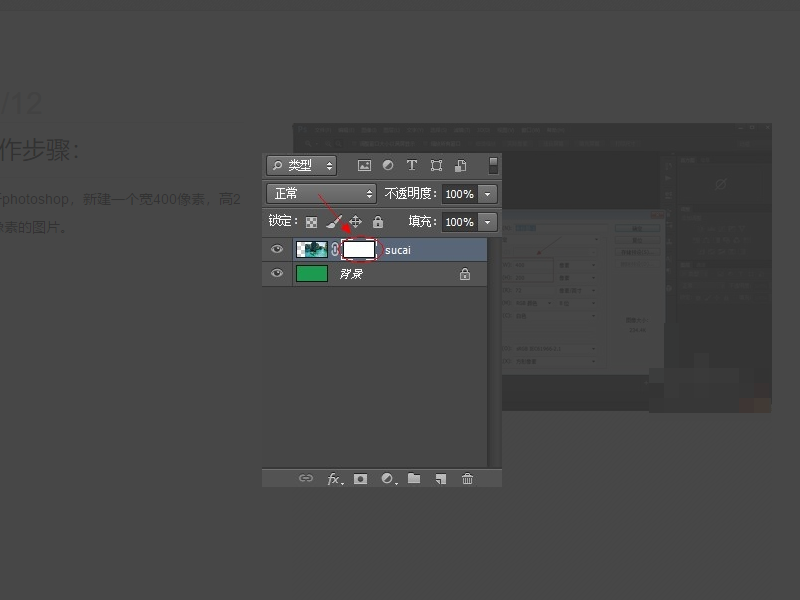Select the green 背景 layer thumbnail
This screenshot has height=600, width=800.
312,273
